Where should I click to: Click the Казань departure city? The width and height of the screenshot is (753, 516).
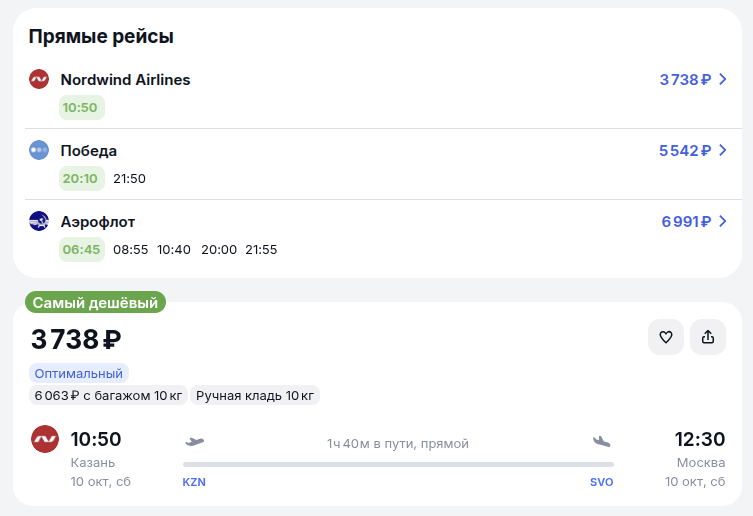click(93, 463)
